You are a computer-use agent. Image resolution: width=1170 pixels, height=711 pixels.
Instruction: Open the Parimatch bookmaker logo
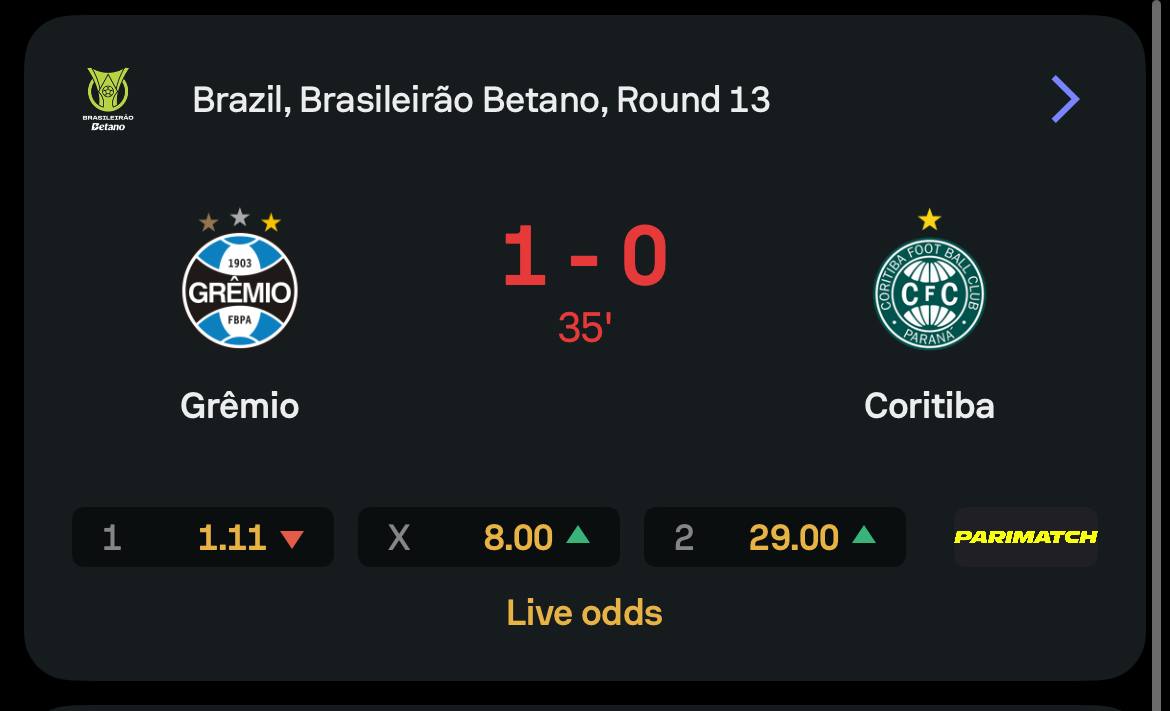click(1025, 537)
